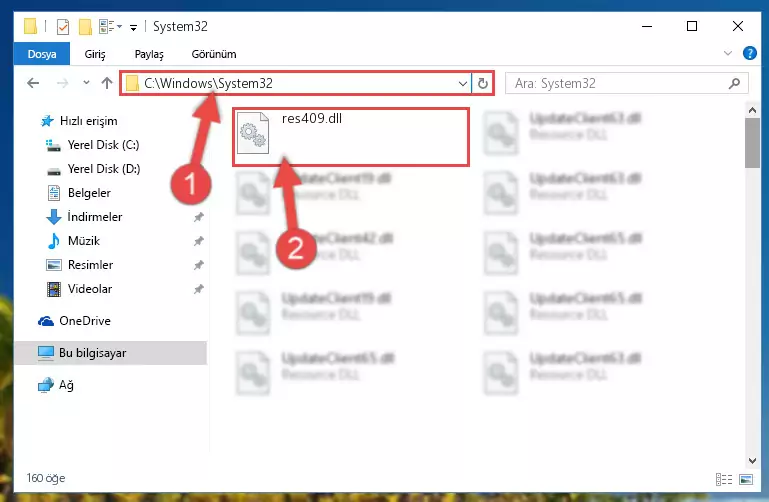The image size is (769, 502).
Task: Switch to the Giriş tab
Action: 95,54
